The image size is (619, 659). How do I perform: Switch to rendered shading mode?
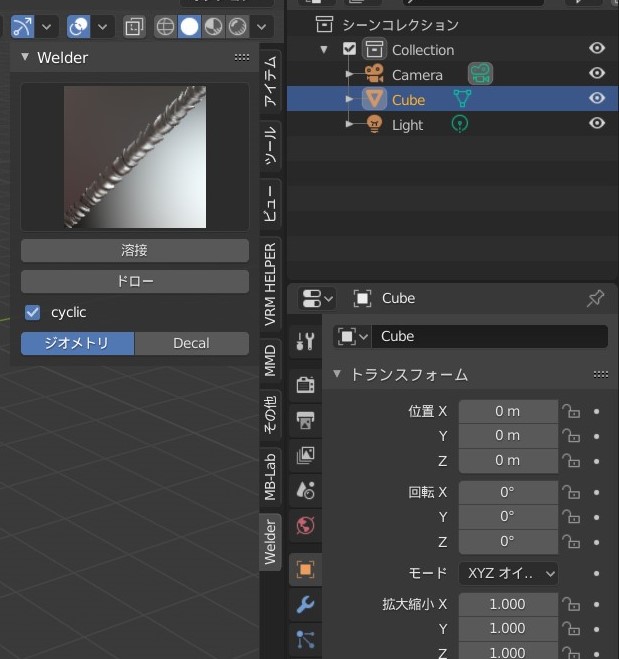(237, 27)
